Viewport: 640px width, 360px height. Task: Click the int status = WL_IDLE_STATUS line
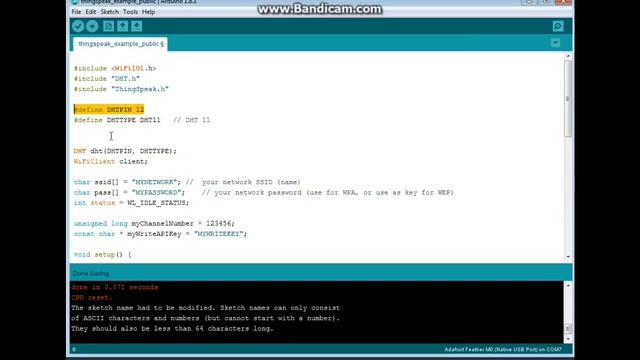(x=131, y=202)
